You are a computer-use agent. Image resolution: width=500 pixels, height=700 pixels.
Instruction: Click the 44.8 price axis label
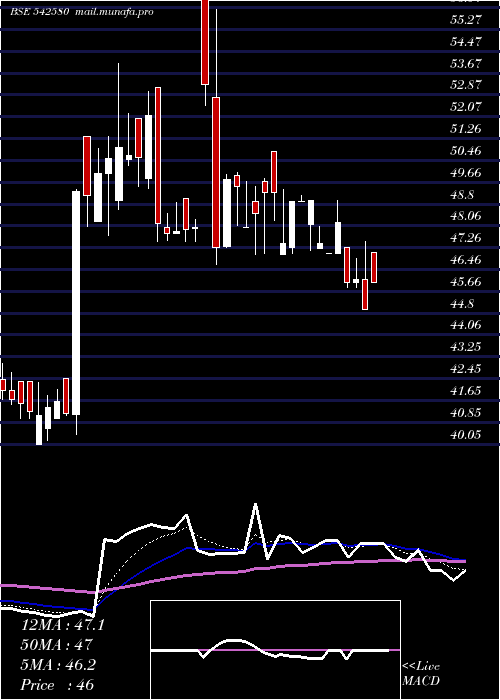point(463,303)
